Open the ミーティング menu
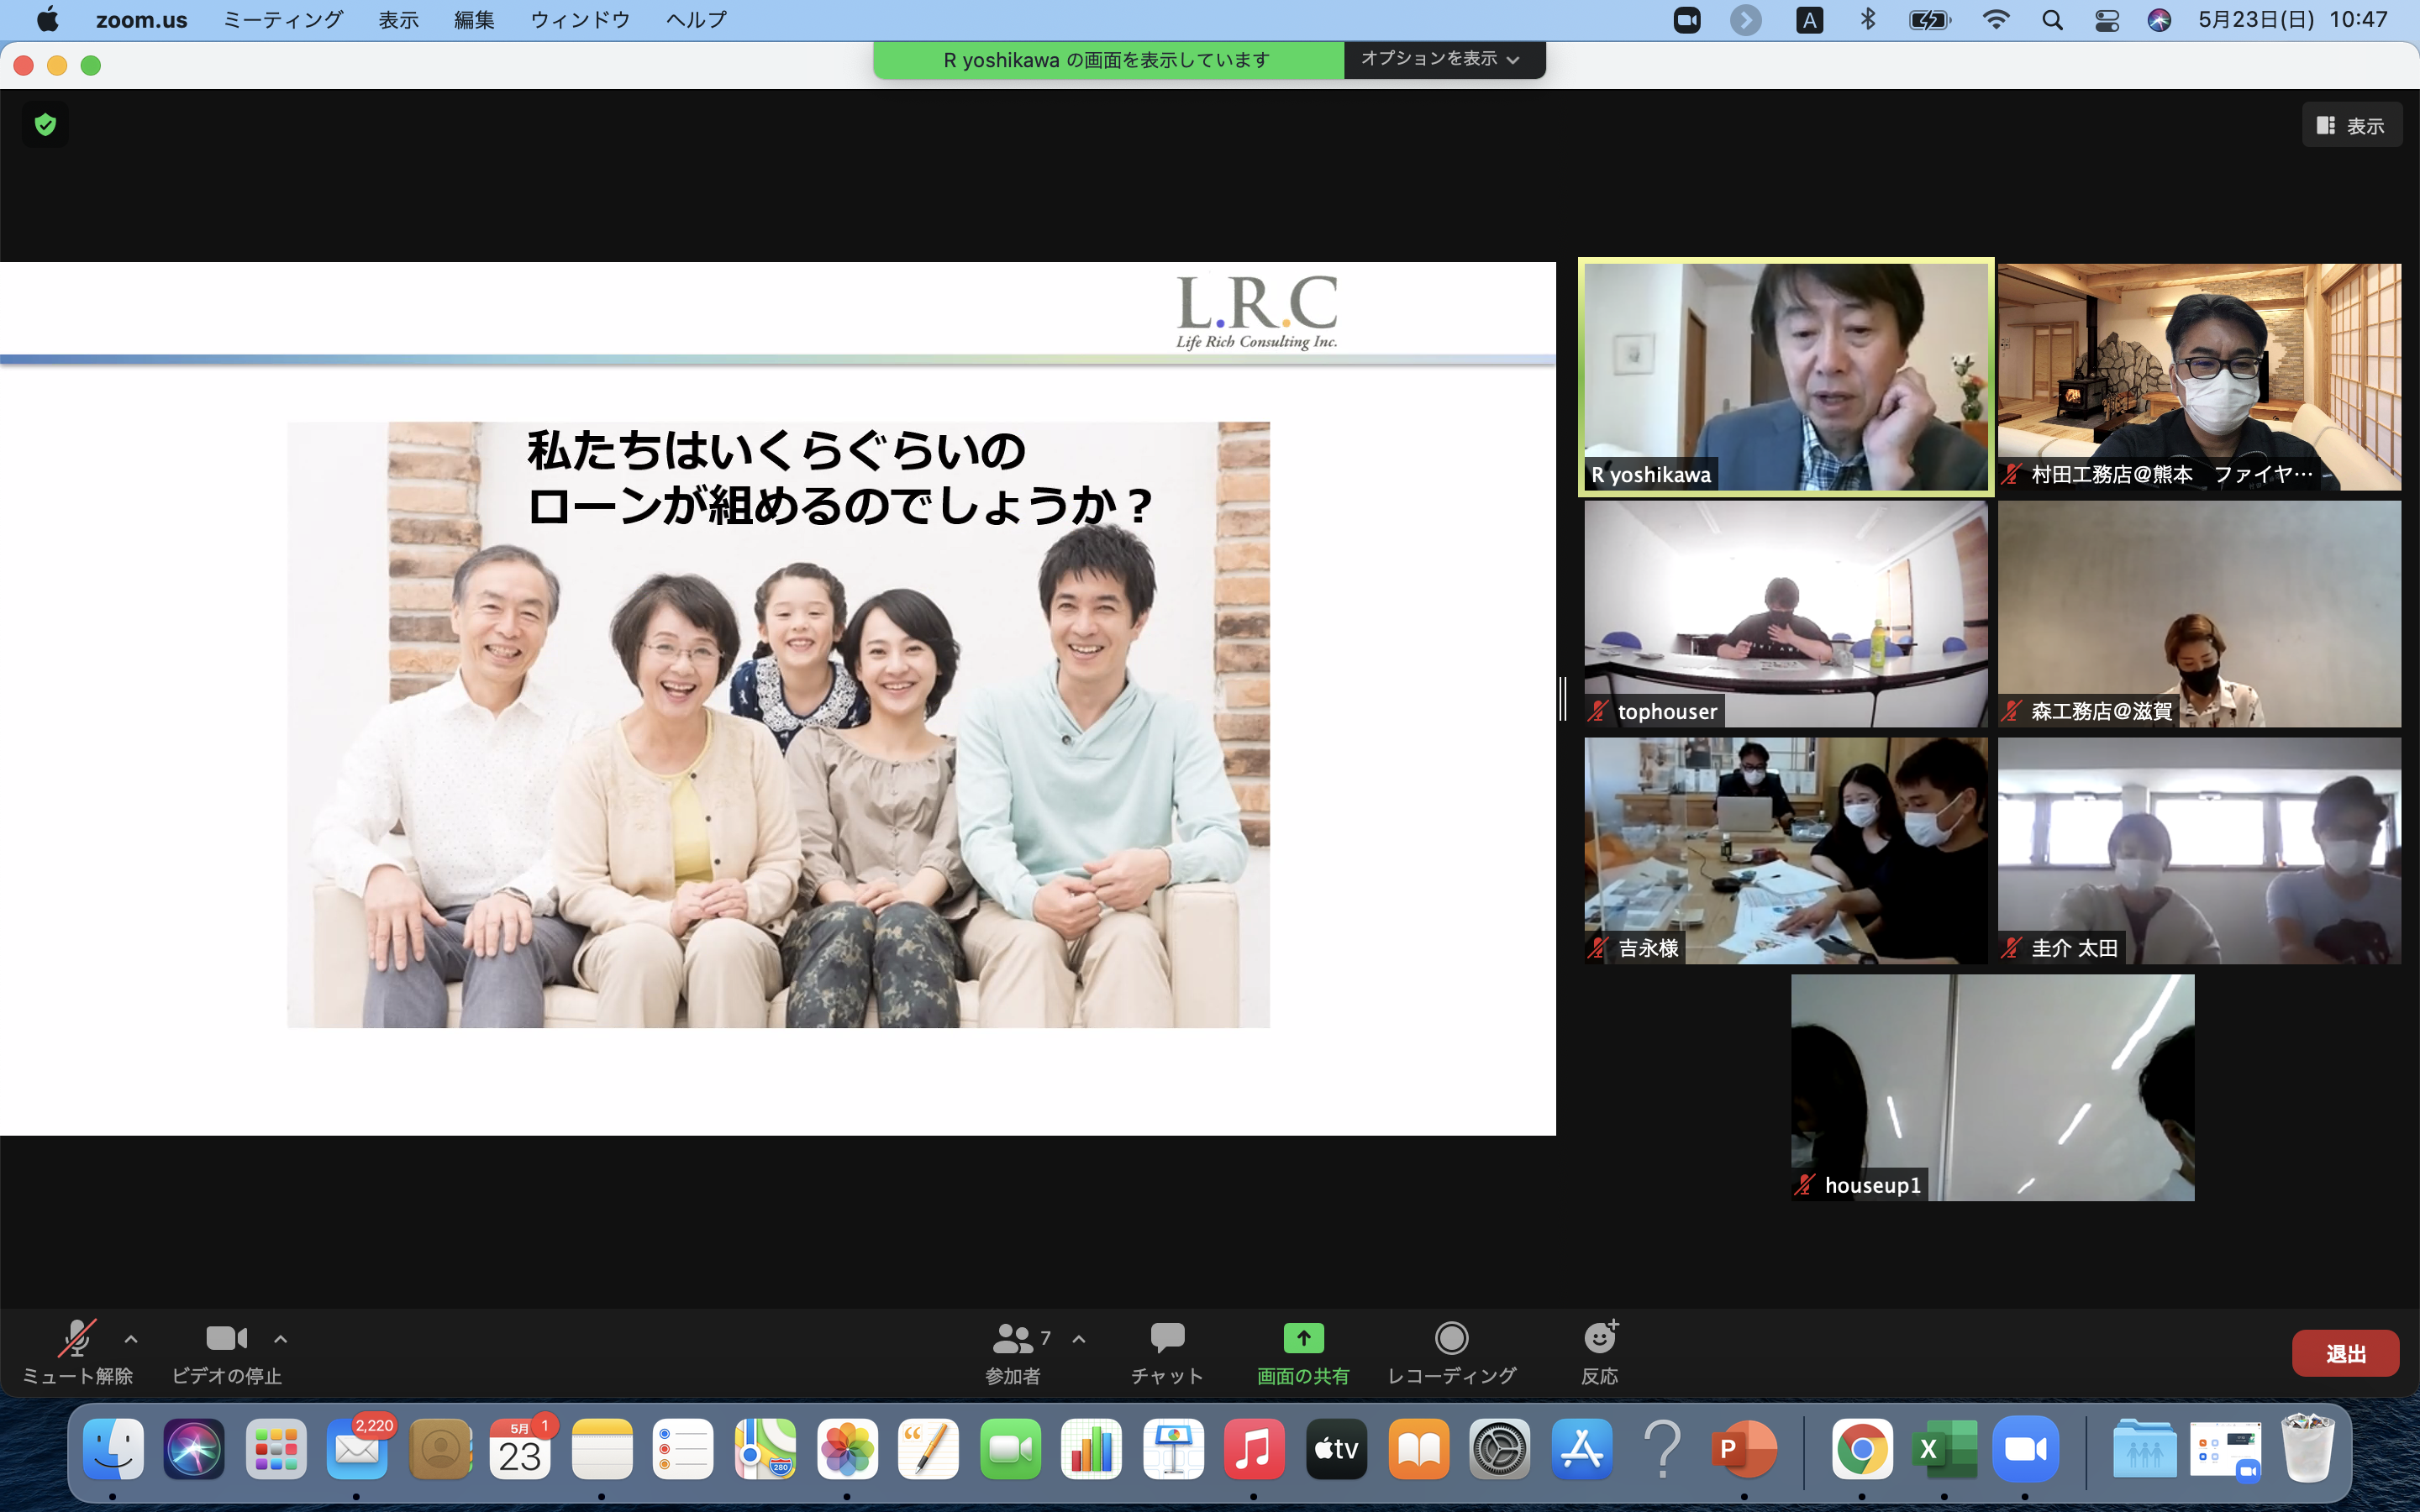This screenshot has width=2420, height=1512. (x=282, y=20)
